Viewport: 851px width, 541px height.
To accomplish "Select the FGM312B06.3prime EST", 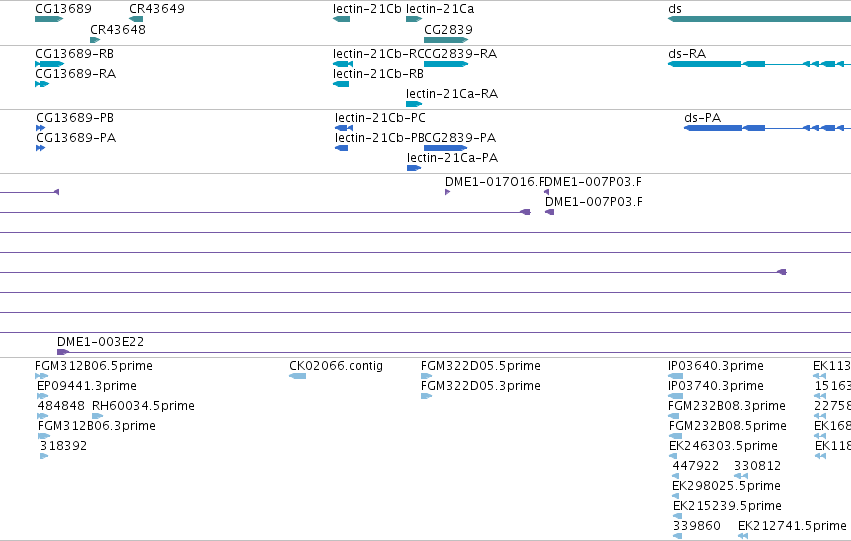I will (44, 436).
